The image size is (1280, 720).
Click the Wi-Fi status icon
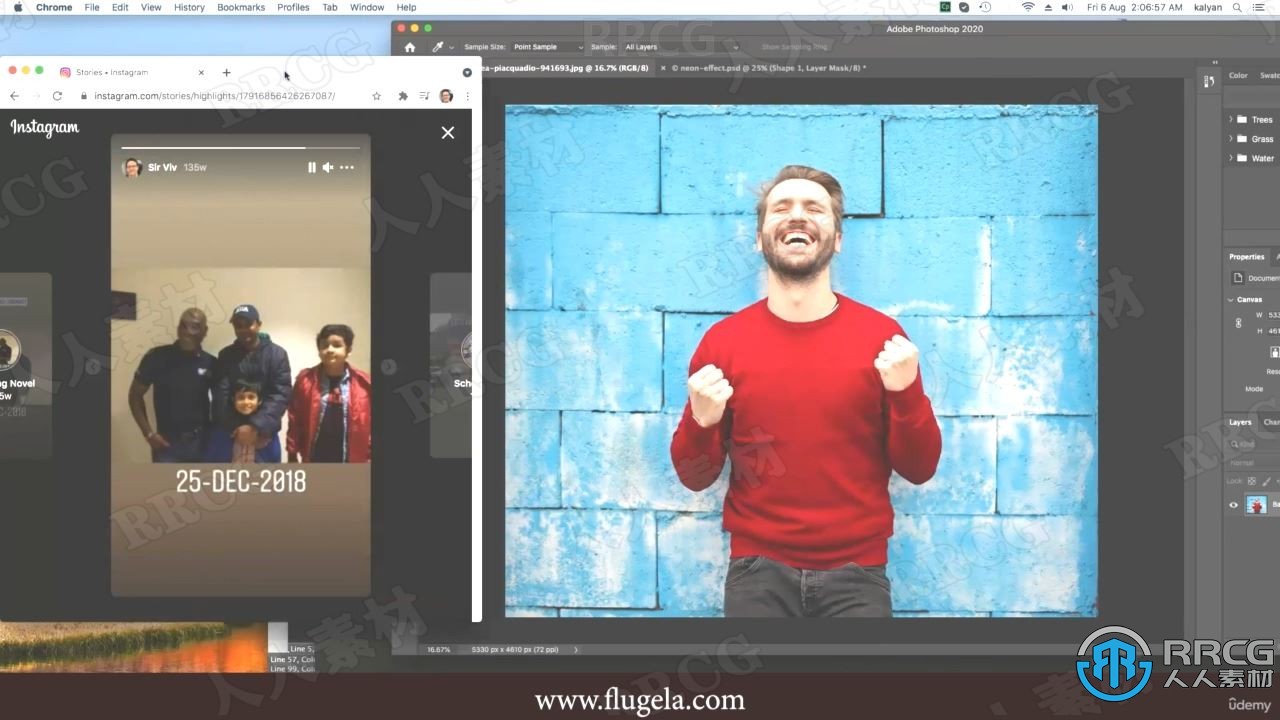pos(1028,7)
